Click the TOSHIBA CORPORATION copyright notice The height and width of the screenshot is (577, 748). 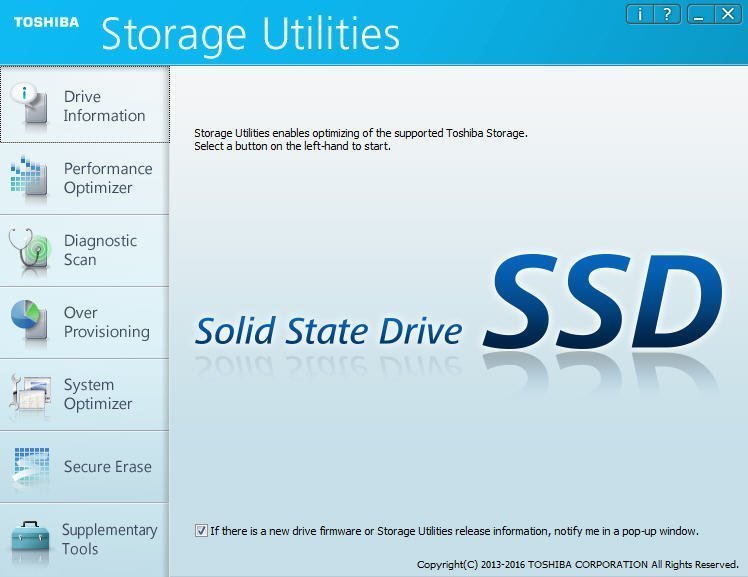tap(578, 565)
